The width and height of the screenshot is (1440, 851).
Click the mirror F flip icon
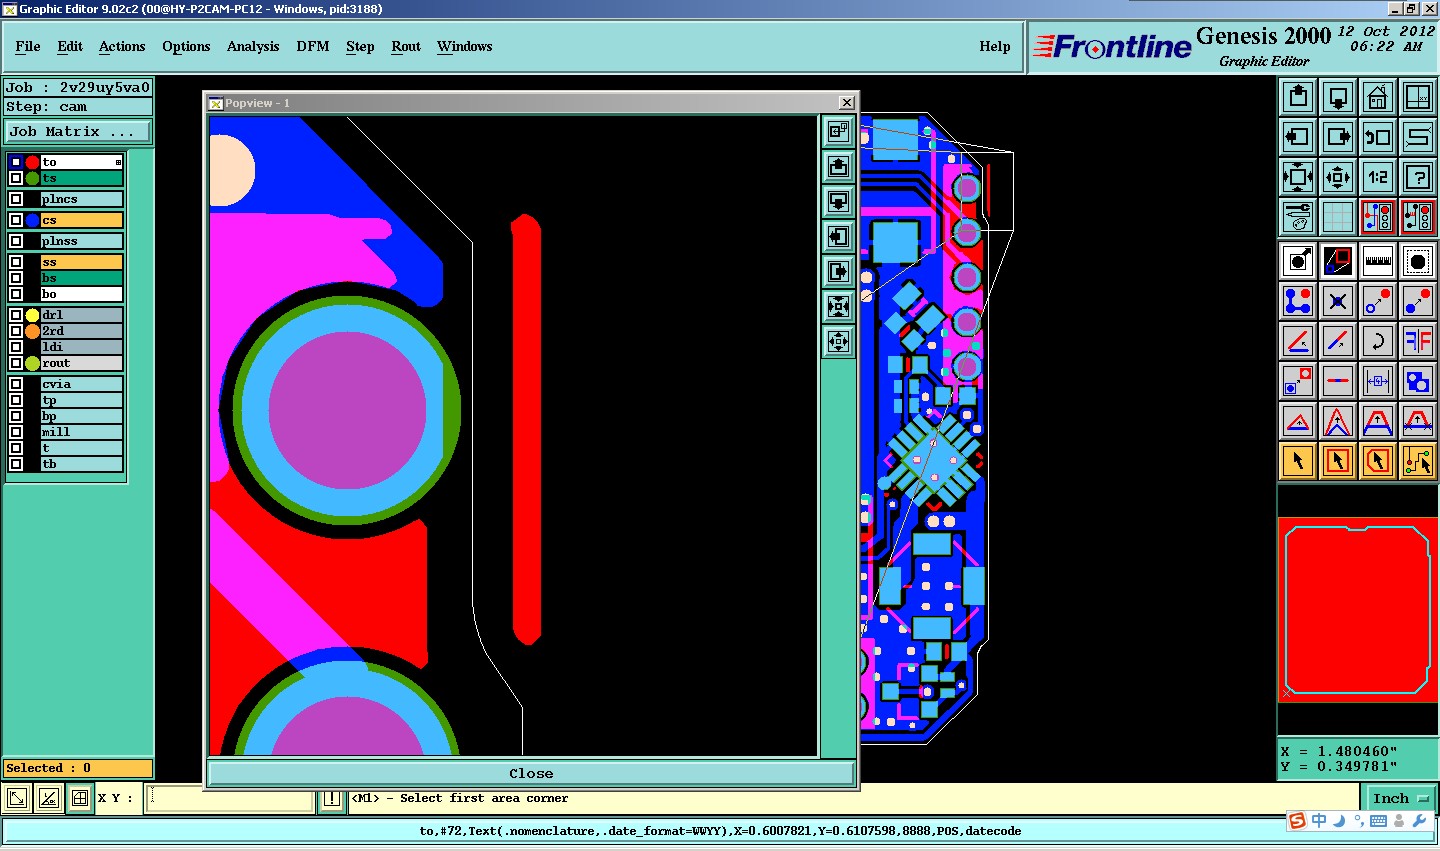pyautogui.click(x=1418, y=341)
